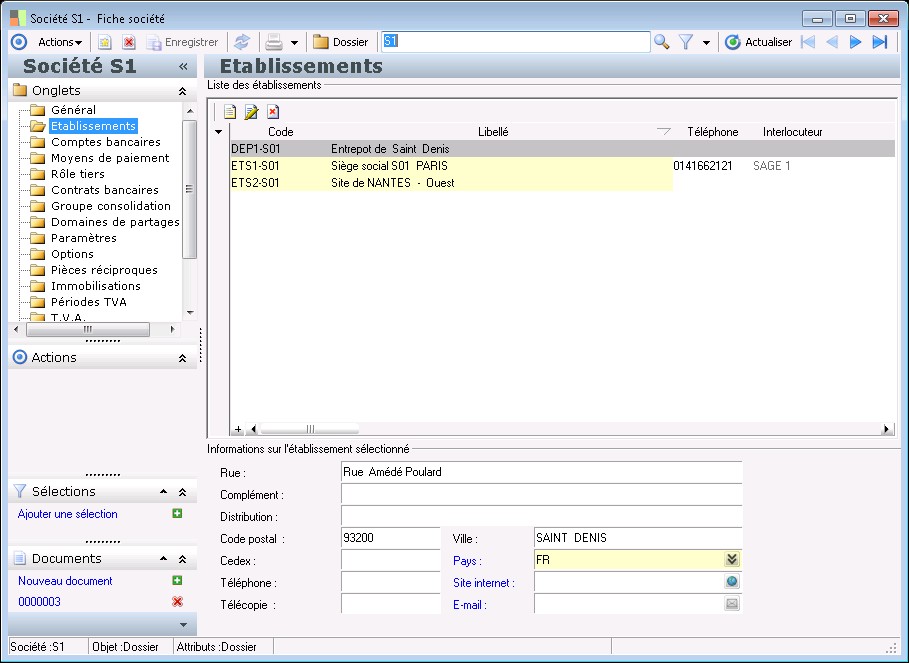
Task: Delete establishment with red X list icon
Action: [272, 112]
